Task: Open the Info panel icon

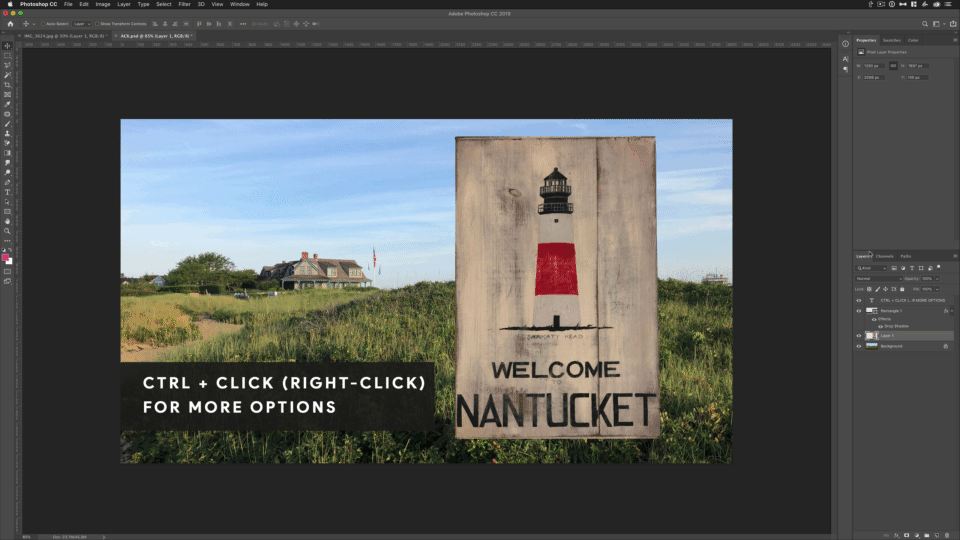Action: [x=846, y=43]
